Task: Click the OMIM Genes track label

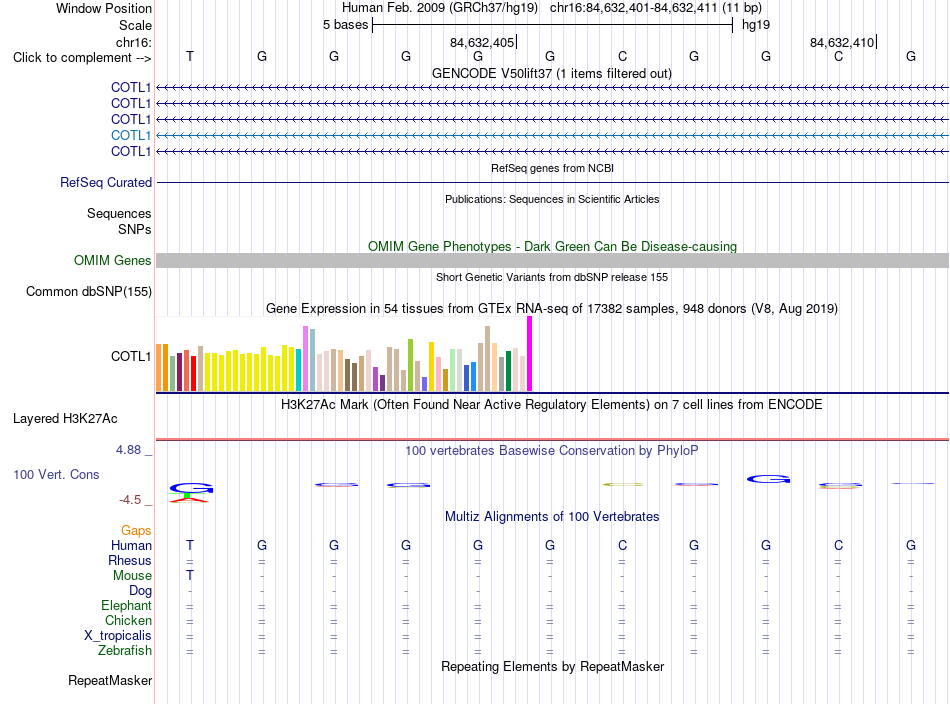Action: (x=112, y=261)
